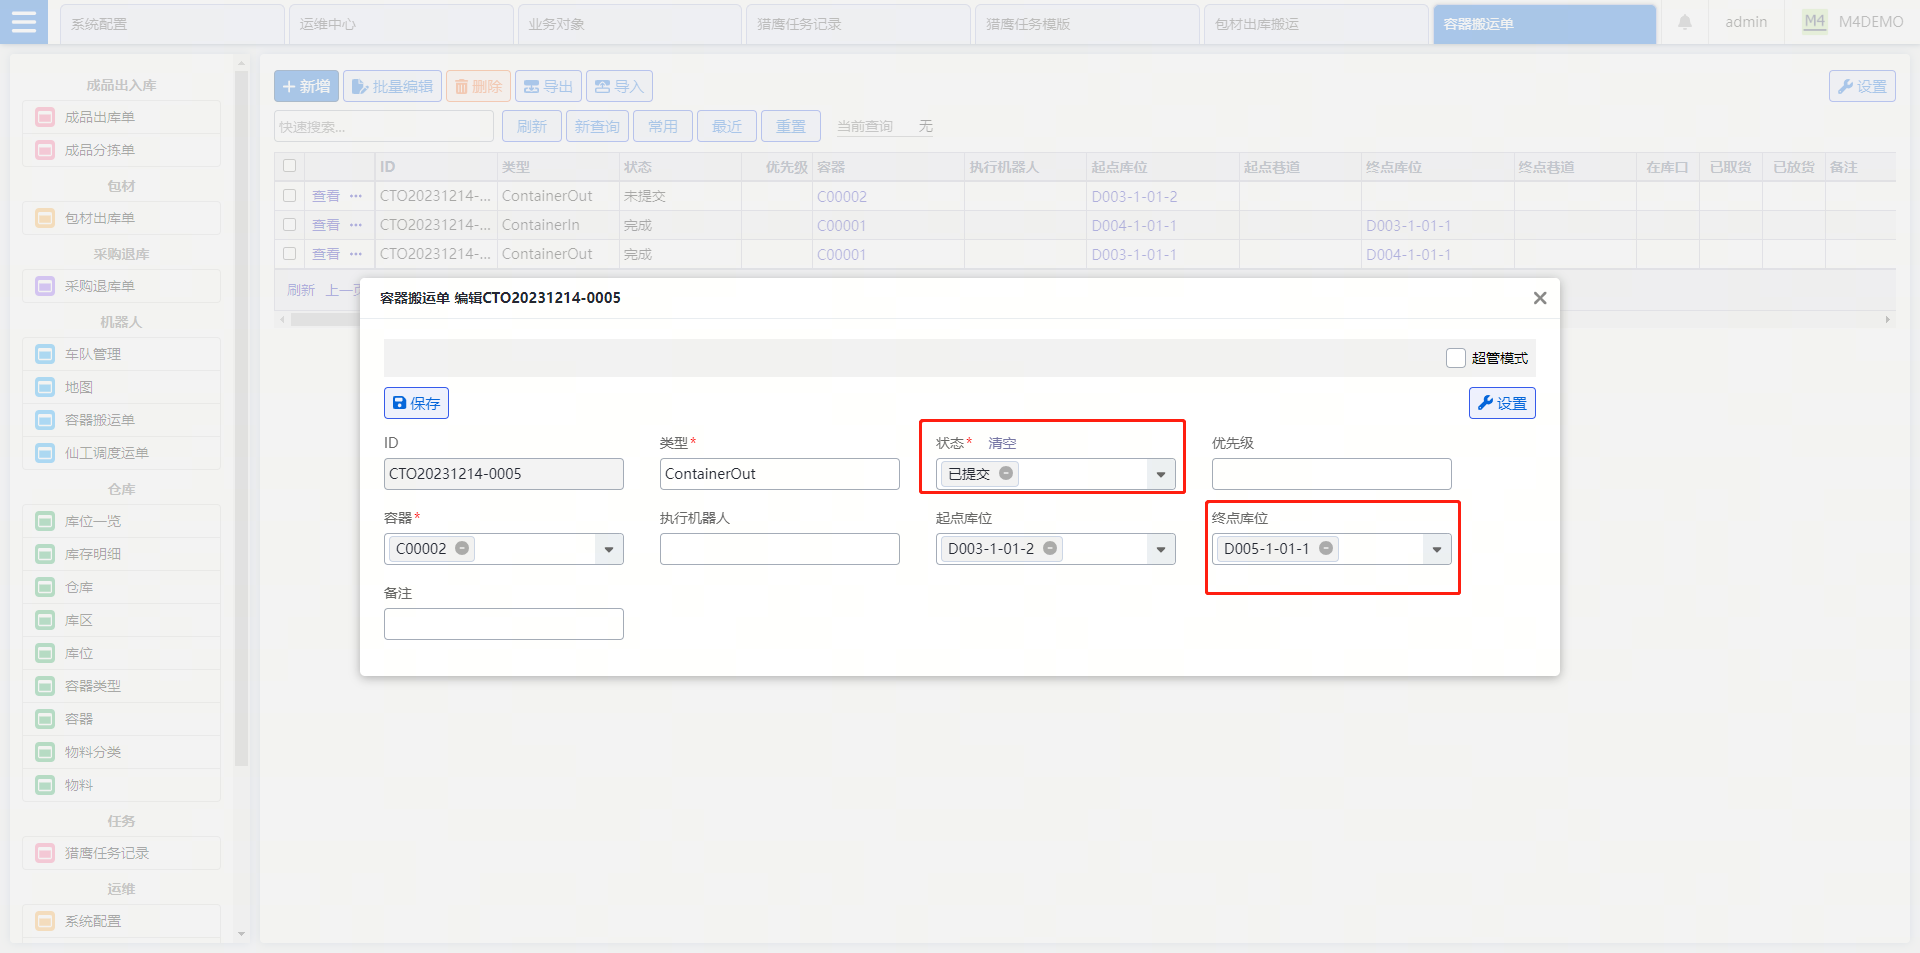The height and width of the screenshot is (953, 1920).
Task: Open more options for 未提交 row
Action: click(x=356, y=196)
